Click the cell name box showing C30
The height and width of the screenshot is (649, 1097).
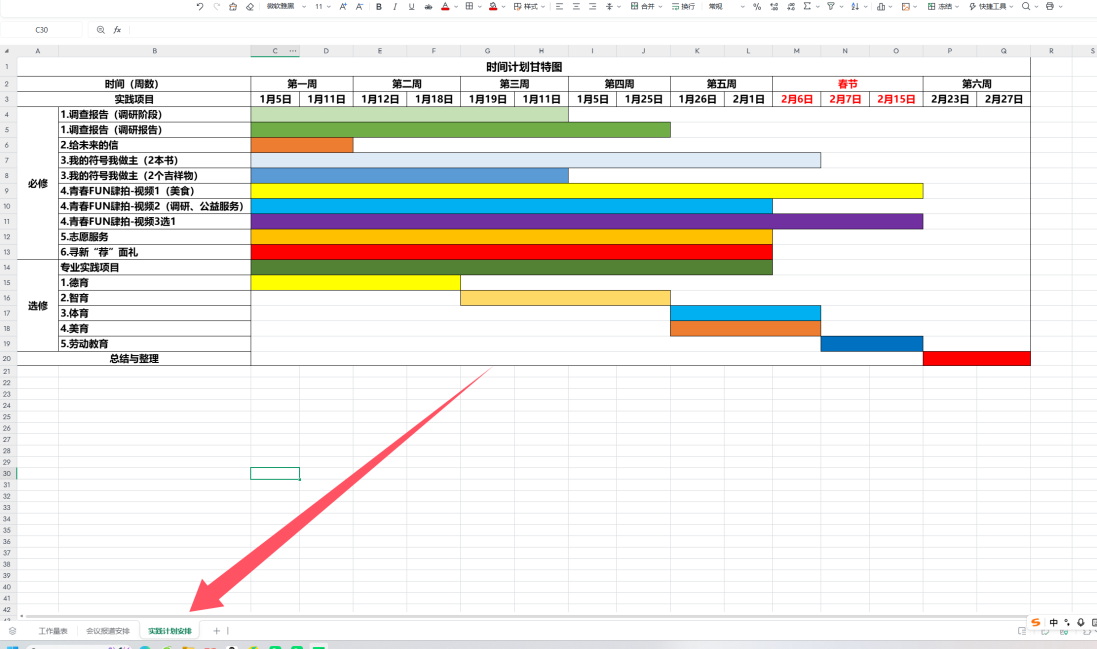tap(42, 30)
